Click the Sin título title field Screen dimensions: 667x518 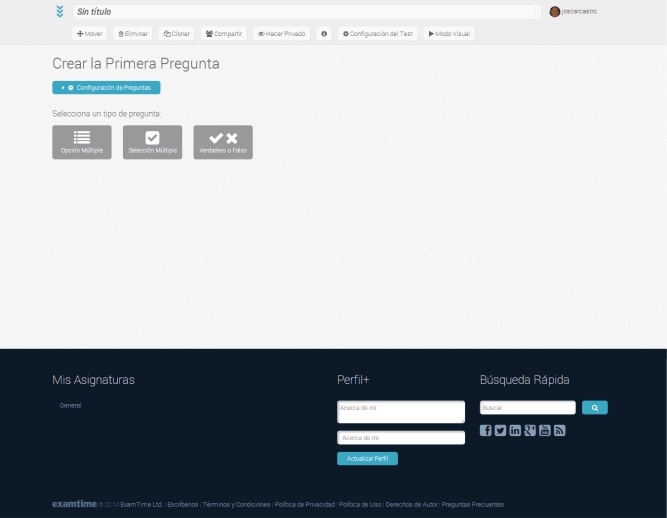pyautogui.click(x=307, y=12)
